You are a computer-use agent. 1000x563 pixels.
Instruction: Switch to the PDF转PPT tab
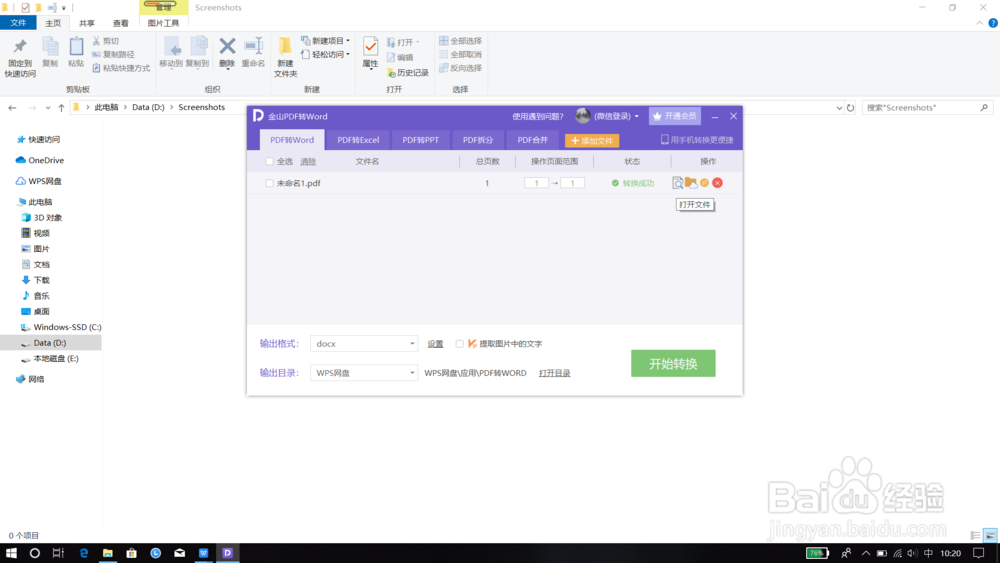tap(420, 140)
